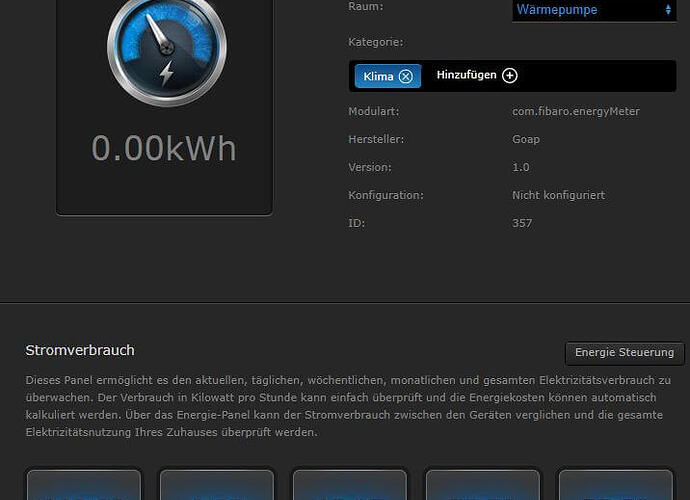Click the Stromverbrauch section heading
Viewport: 690px width, 500px height.
(80, 350)
